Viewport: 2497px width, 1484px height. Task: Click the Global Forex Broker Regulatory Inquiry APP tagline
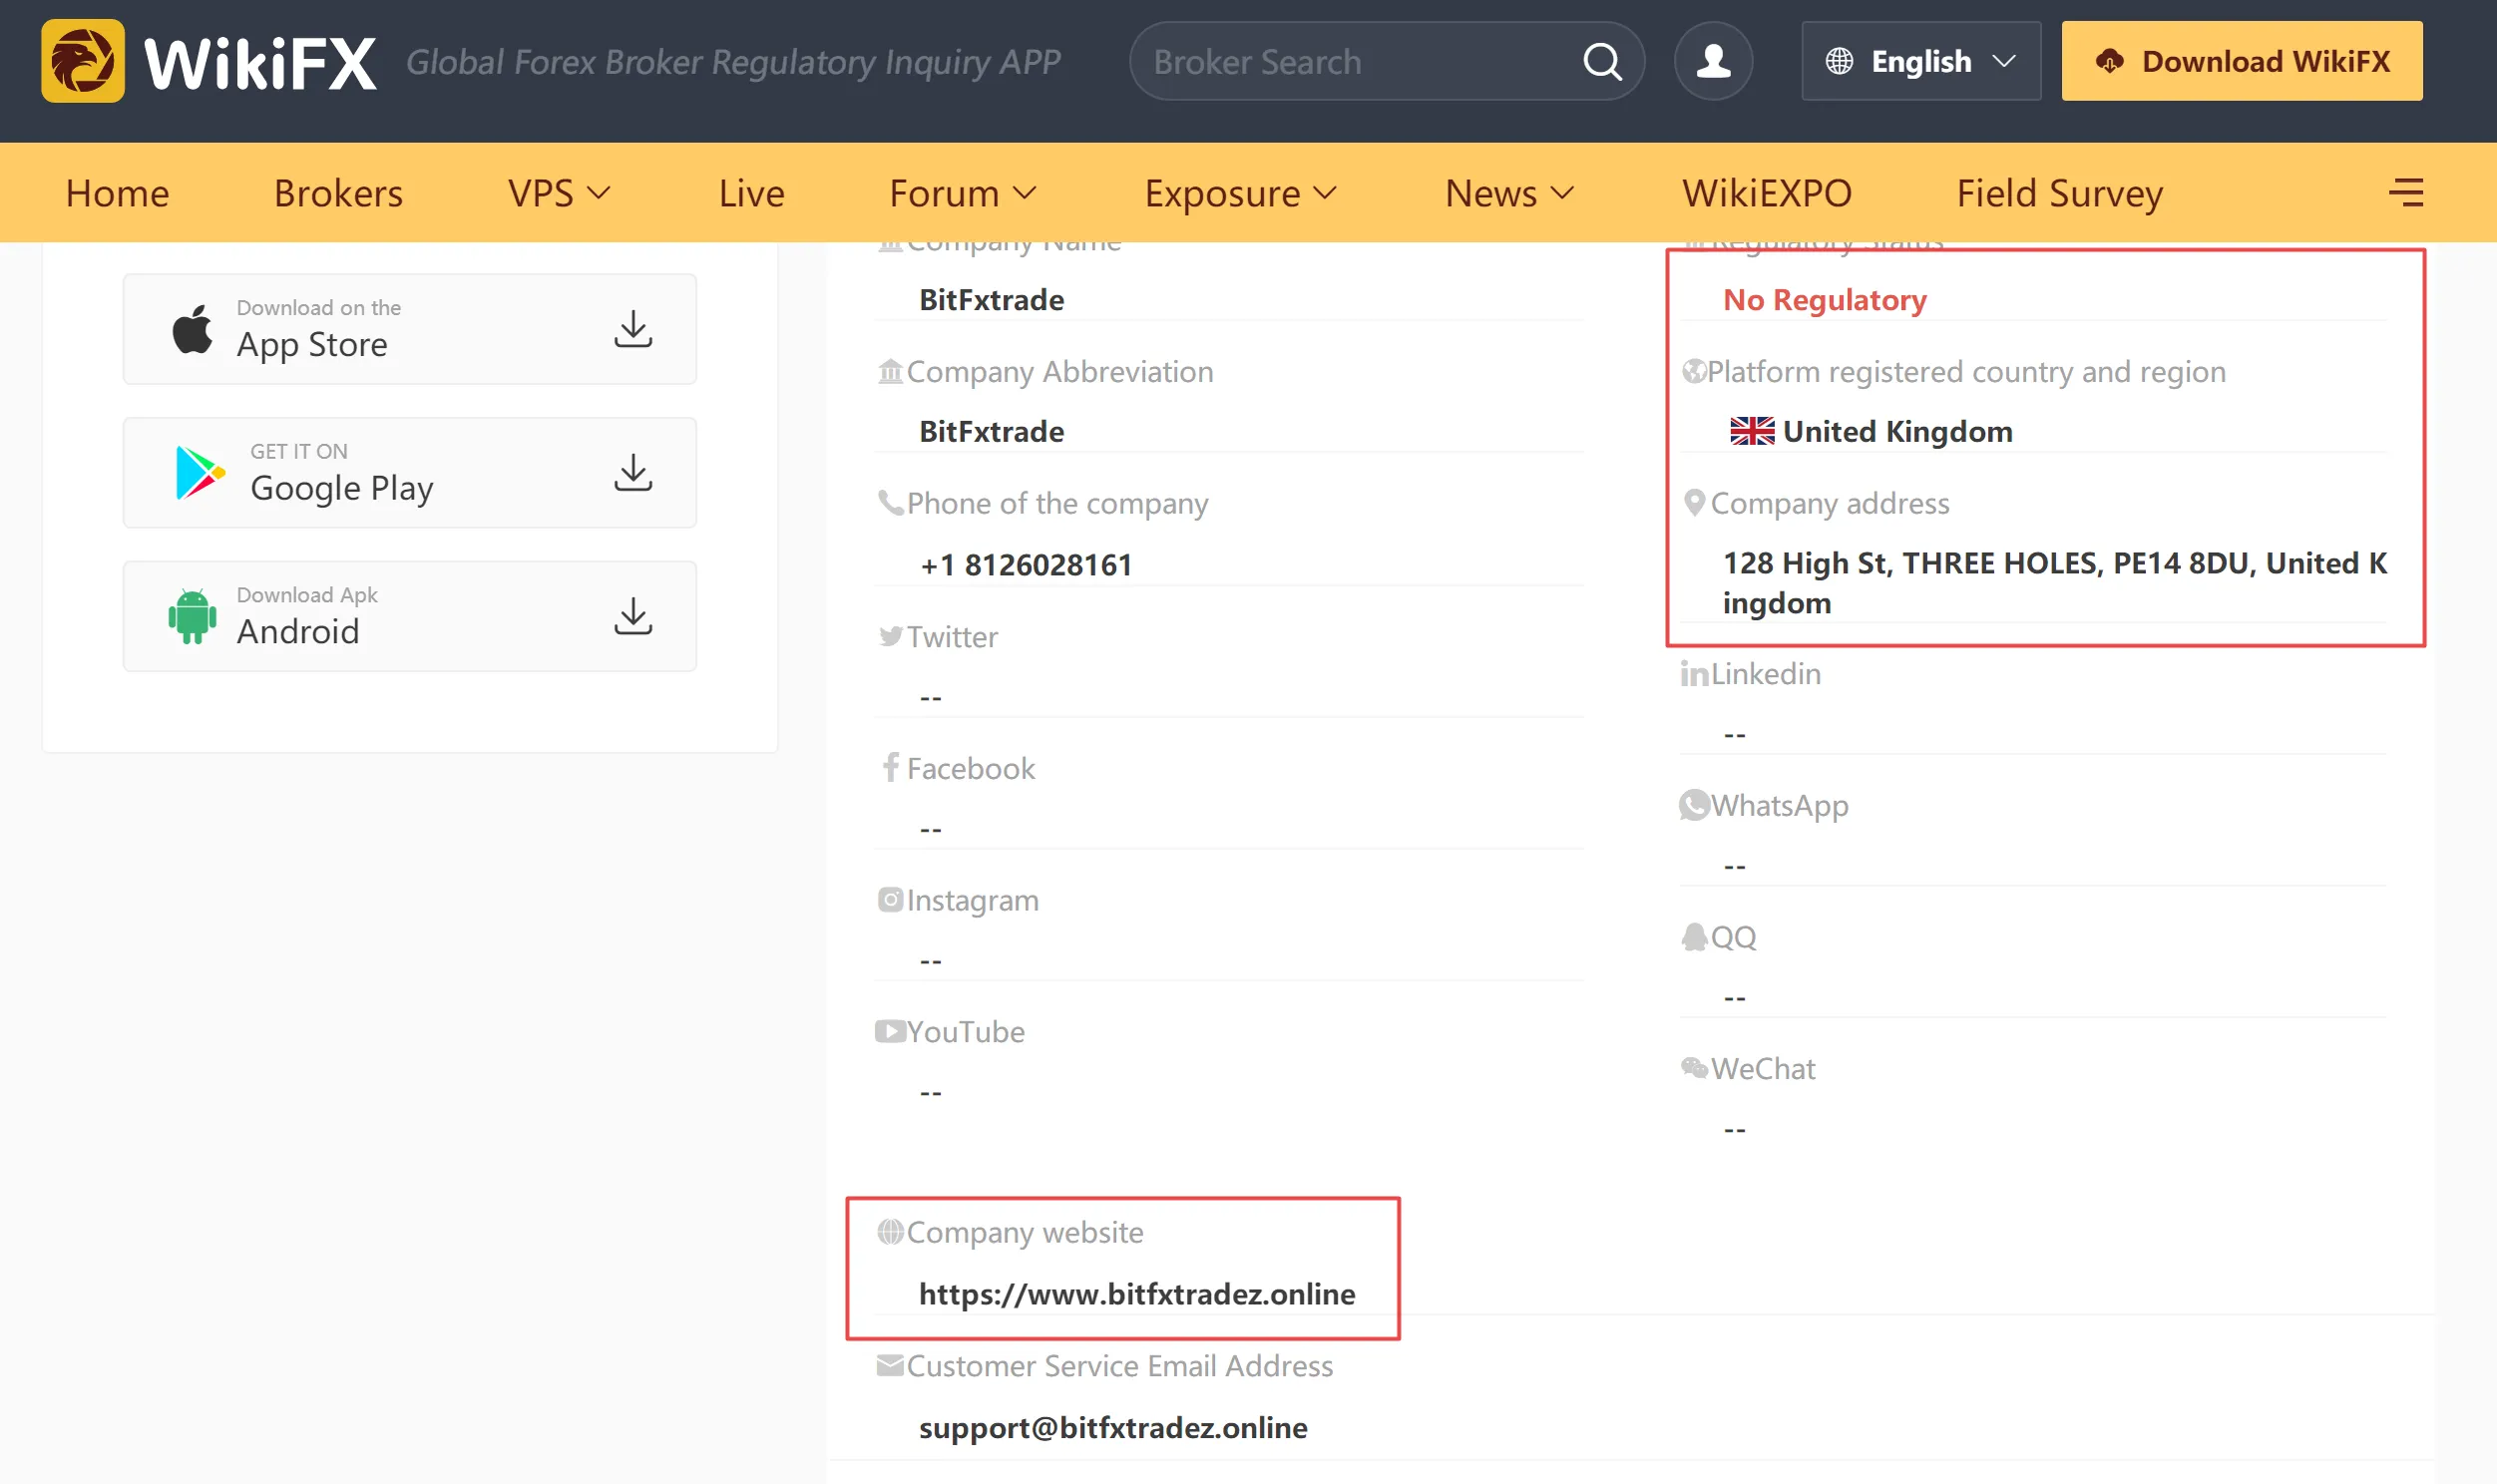point(732,62)
